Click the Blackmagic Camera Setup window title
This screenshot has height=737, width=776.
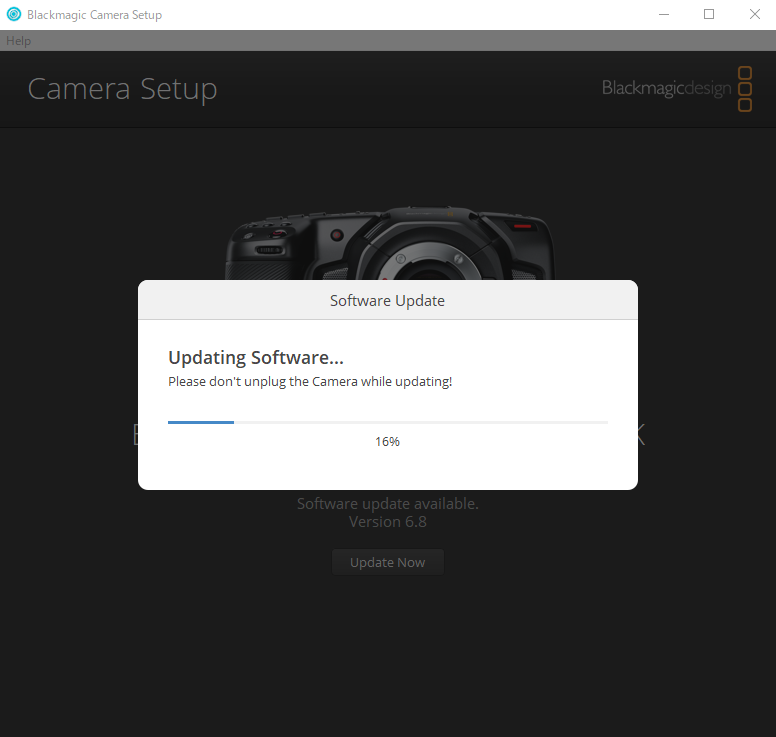pos(94,15)
